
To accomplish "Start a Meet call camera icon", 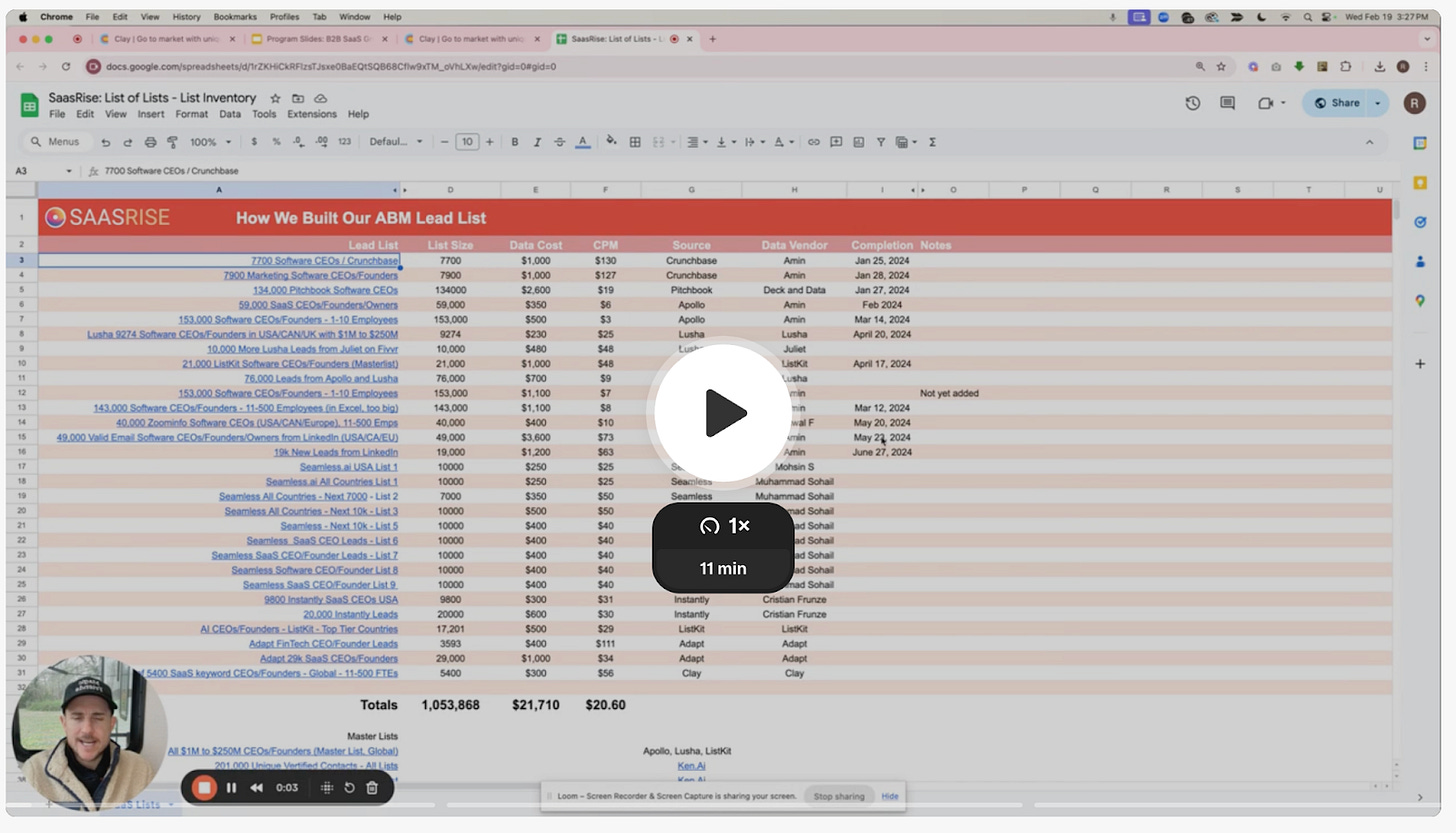I will click(x=1265, y=103).
